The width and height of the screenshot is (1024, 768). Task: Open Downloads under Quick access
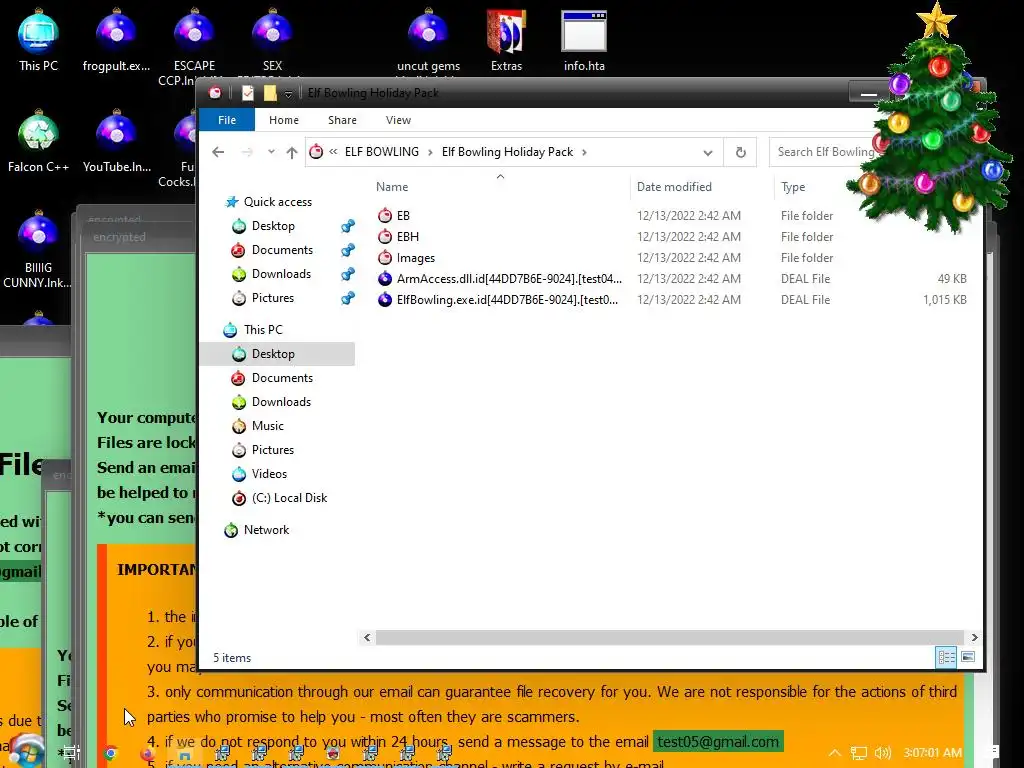pos(281,274)
